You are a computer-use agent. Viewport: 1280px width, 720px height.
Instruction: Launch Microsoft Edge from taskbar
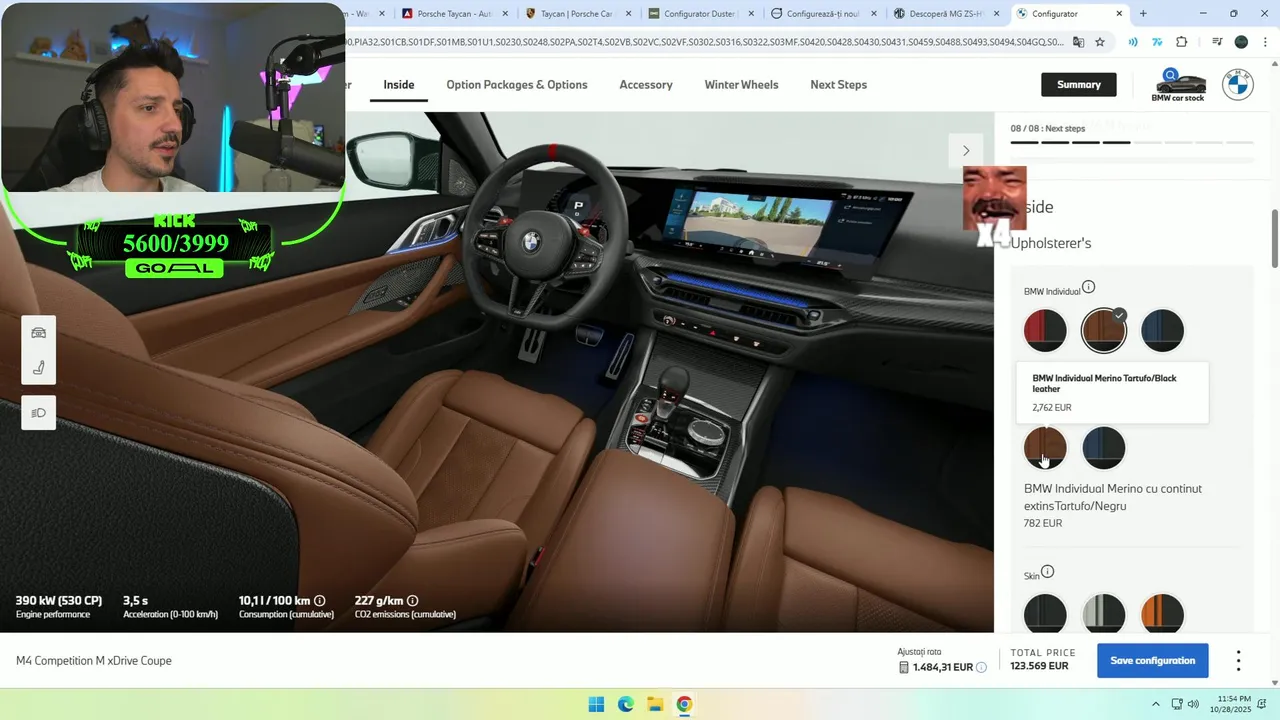tap(625, 704)
